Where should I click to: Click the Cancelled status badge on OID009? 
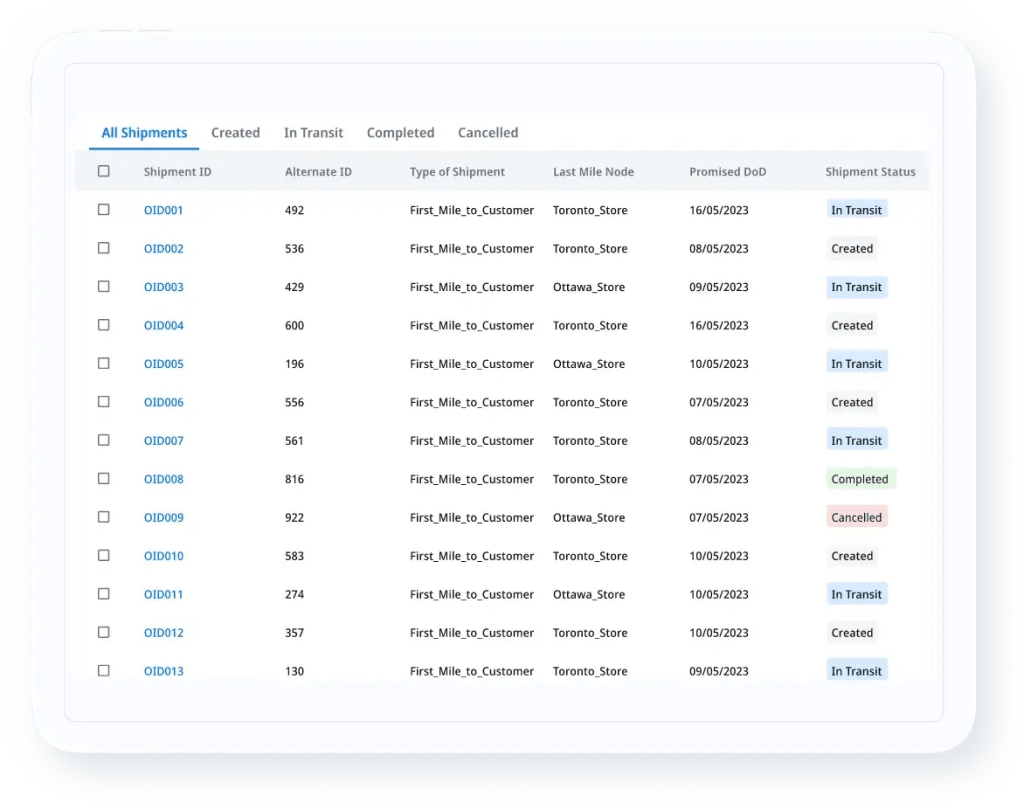click(857, 517)
